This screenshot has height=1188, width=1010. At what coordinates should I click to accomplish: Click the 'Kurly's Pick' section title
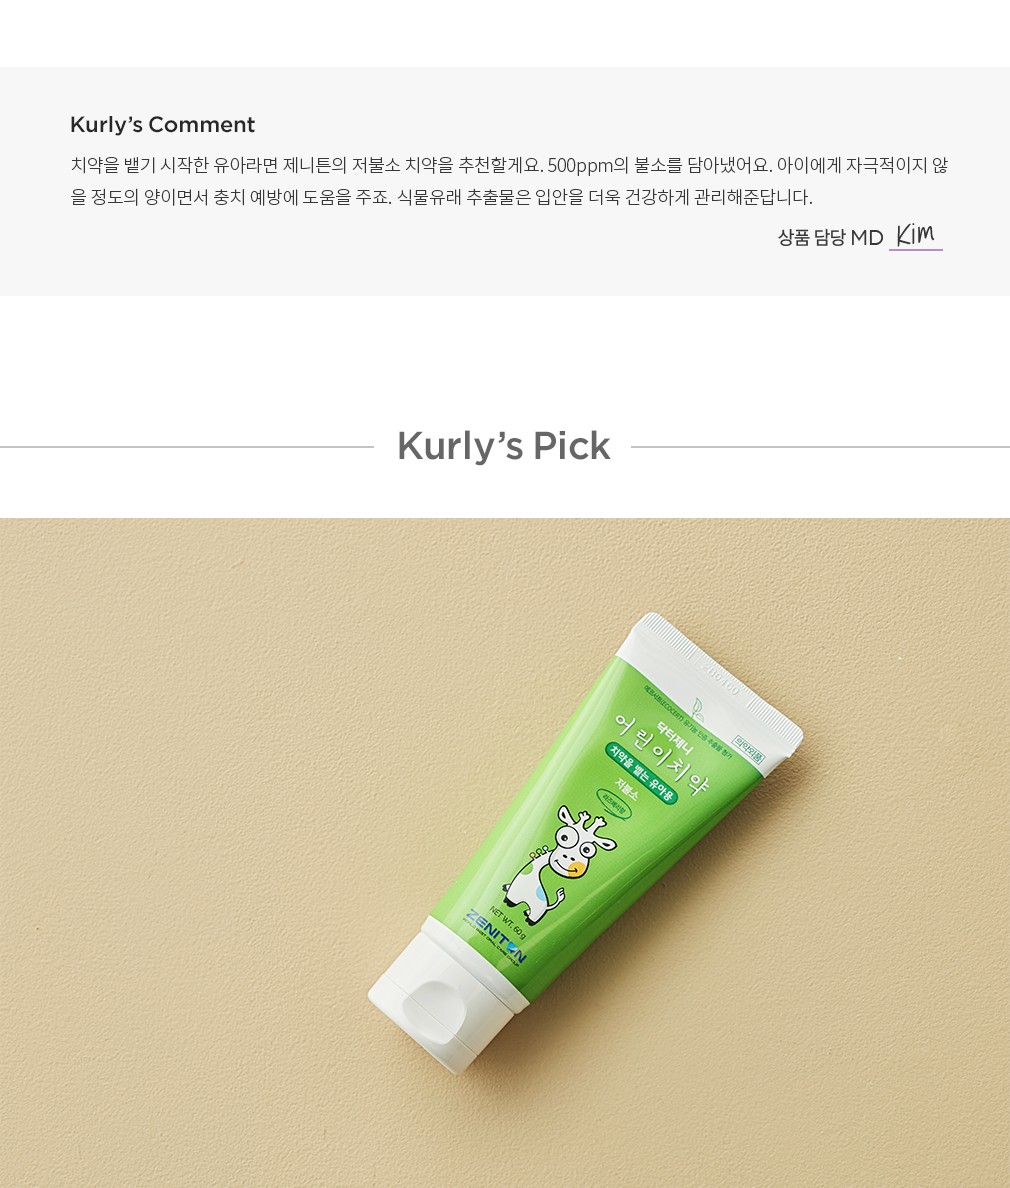point(504,446)
